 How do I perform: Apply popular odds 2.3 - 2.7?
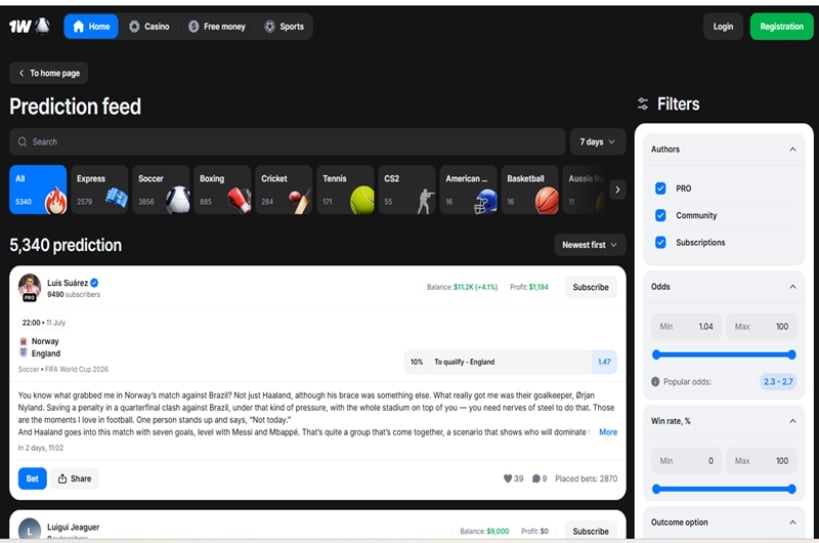[x=778, y=382]
